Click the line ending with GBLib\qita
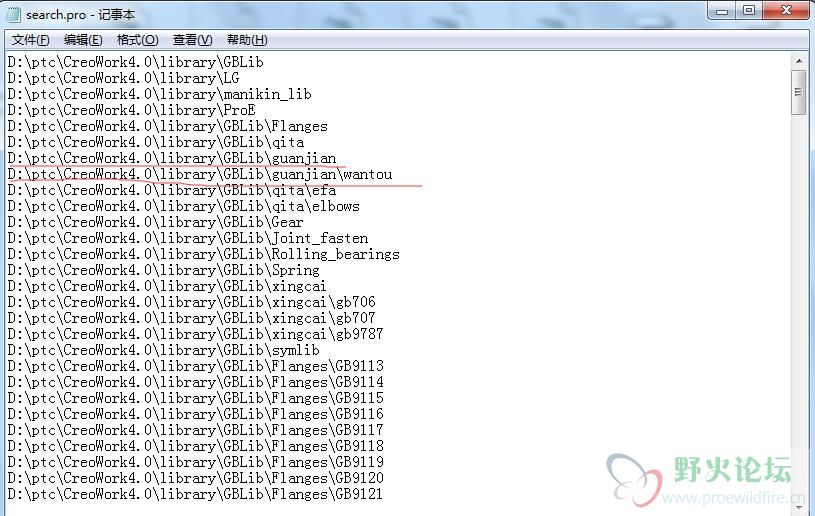 (155, 142)
